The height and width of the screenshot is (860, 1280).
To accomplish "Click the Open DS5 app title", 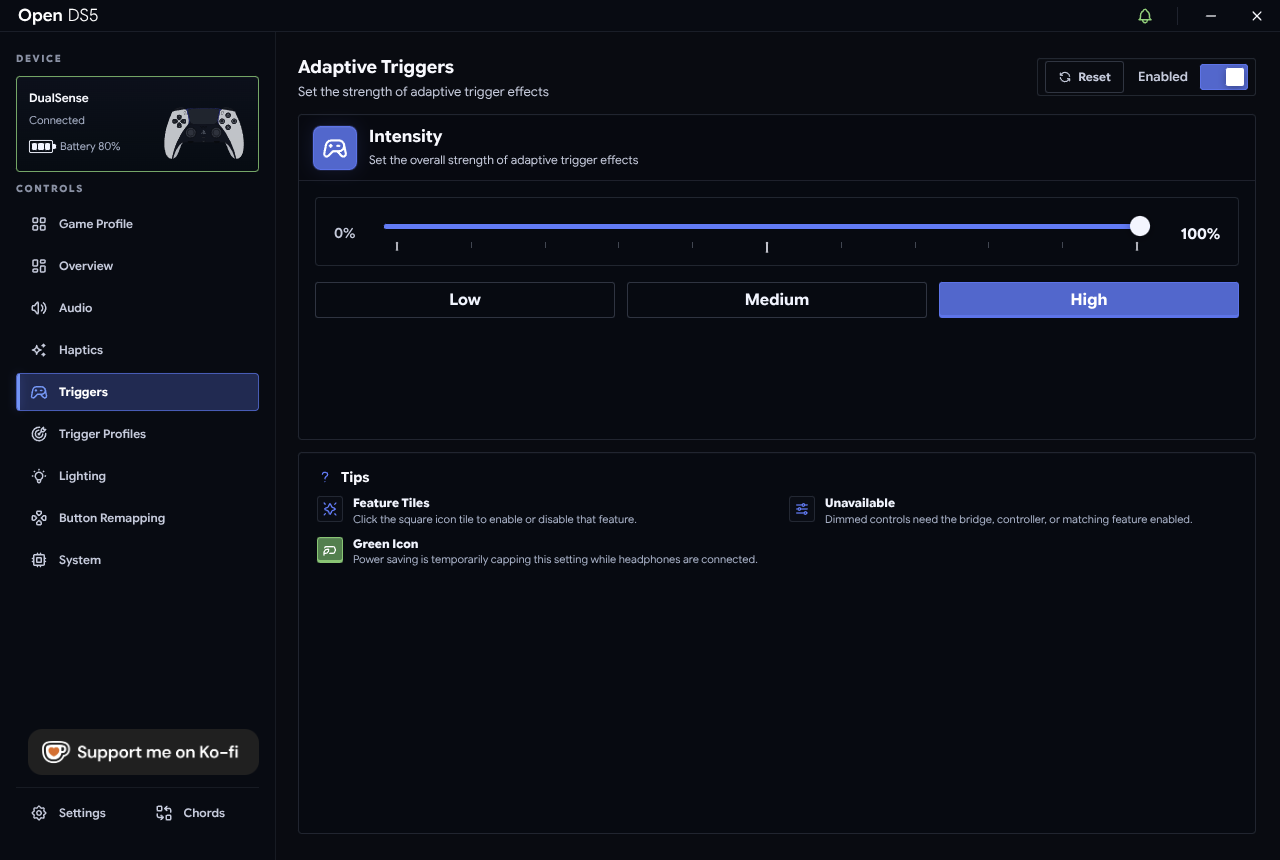I will pyautogui.click(x=58, y=16).
